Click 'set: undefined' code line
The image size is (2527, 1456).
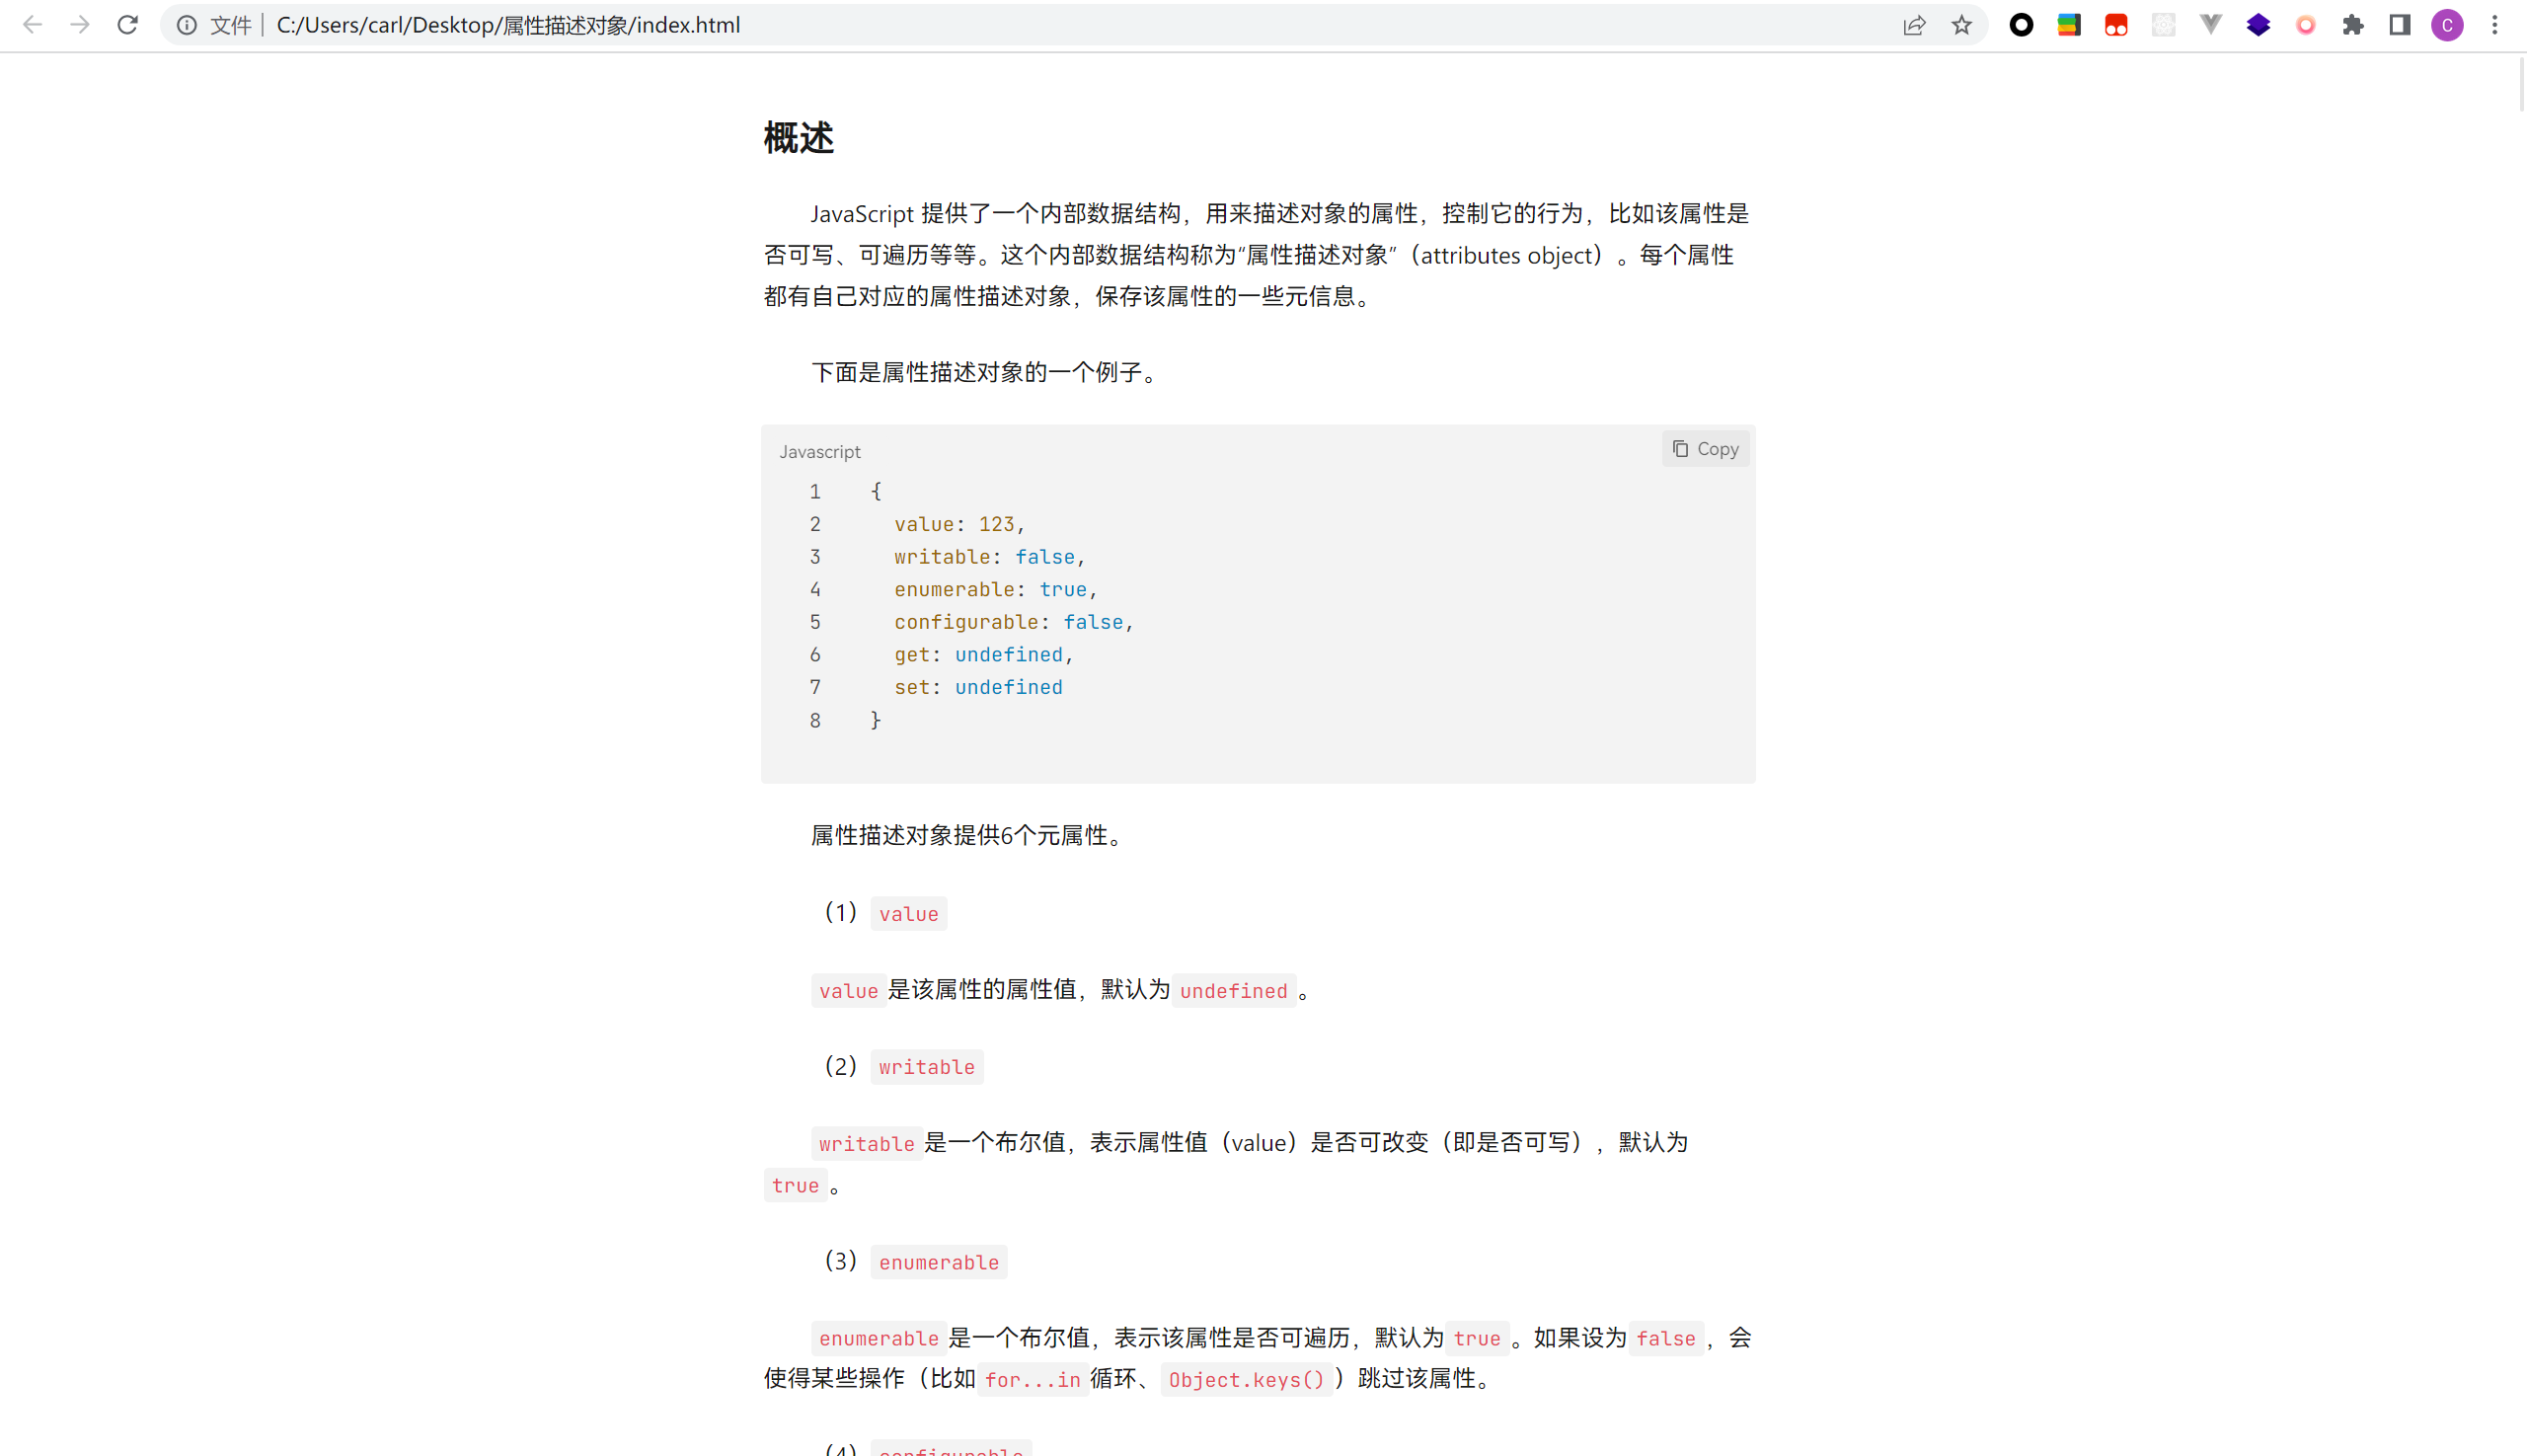[x=978, y=688]
